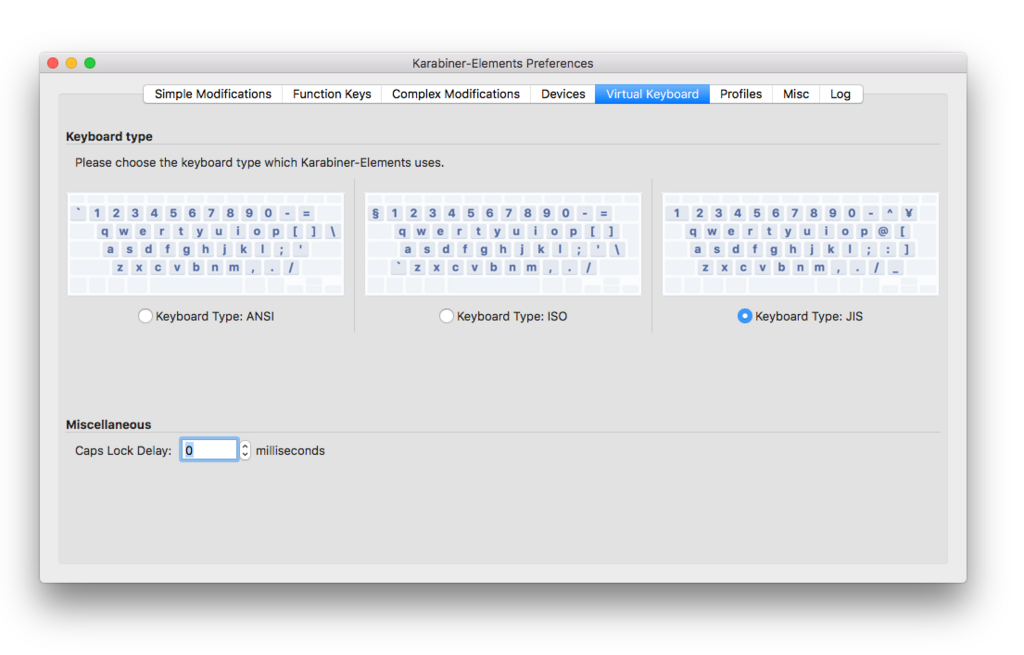Switch to the Simple Modifications tab

213,94
